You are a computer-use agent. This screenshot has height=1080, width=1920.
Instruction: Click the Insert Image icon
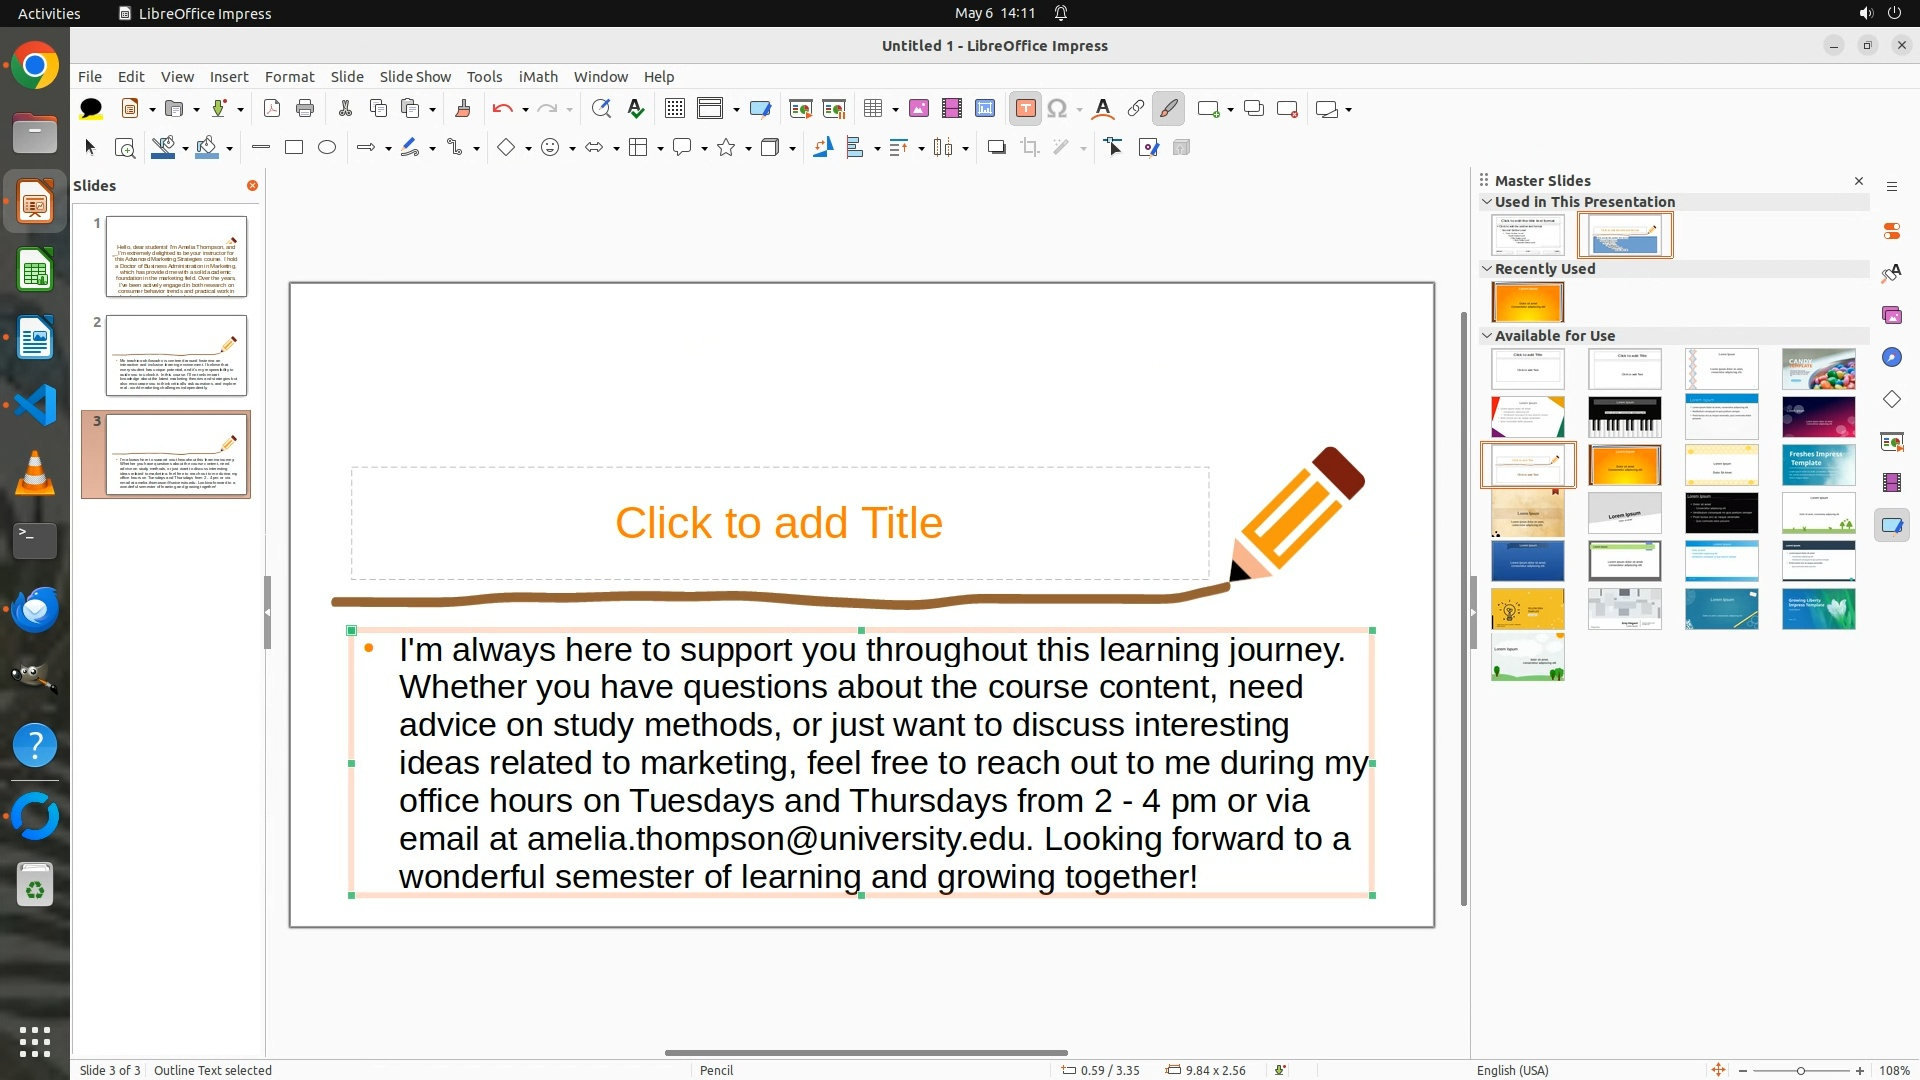pyautogui.click(x=918, y=109)
